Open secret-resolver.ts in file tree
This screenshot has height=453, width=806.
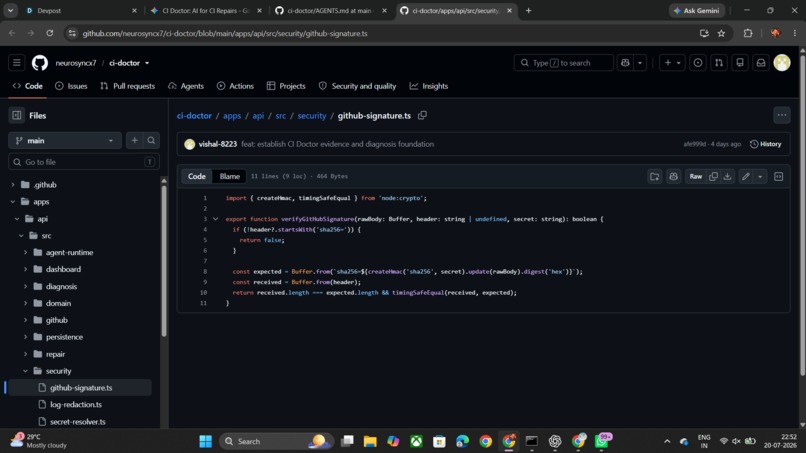point(78,422)
